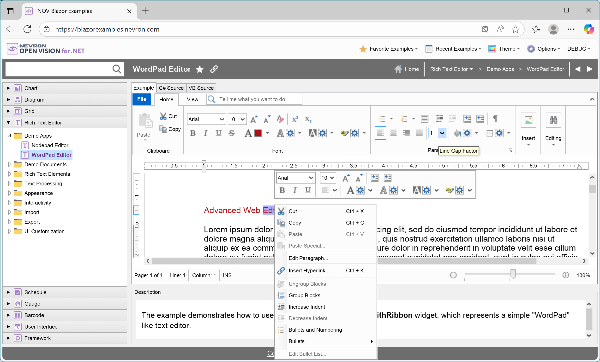Click the Editing binoculars ribbon icon
600x362 pixels.
[x=553, y=120]
